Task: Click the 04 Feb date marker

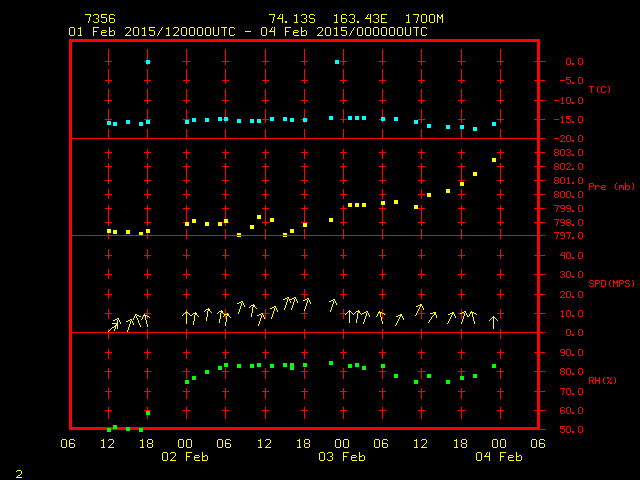Action: [498, 457]
